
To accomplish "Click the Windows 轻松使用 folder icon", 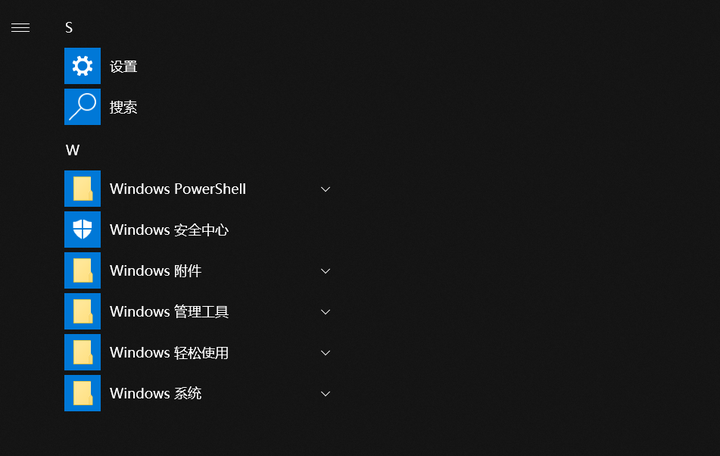I will tap(83, 352).
